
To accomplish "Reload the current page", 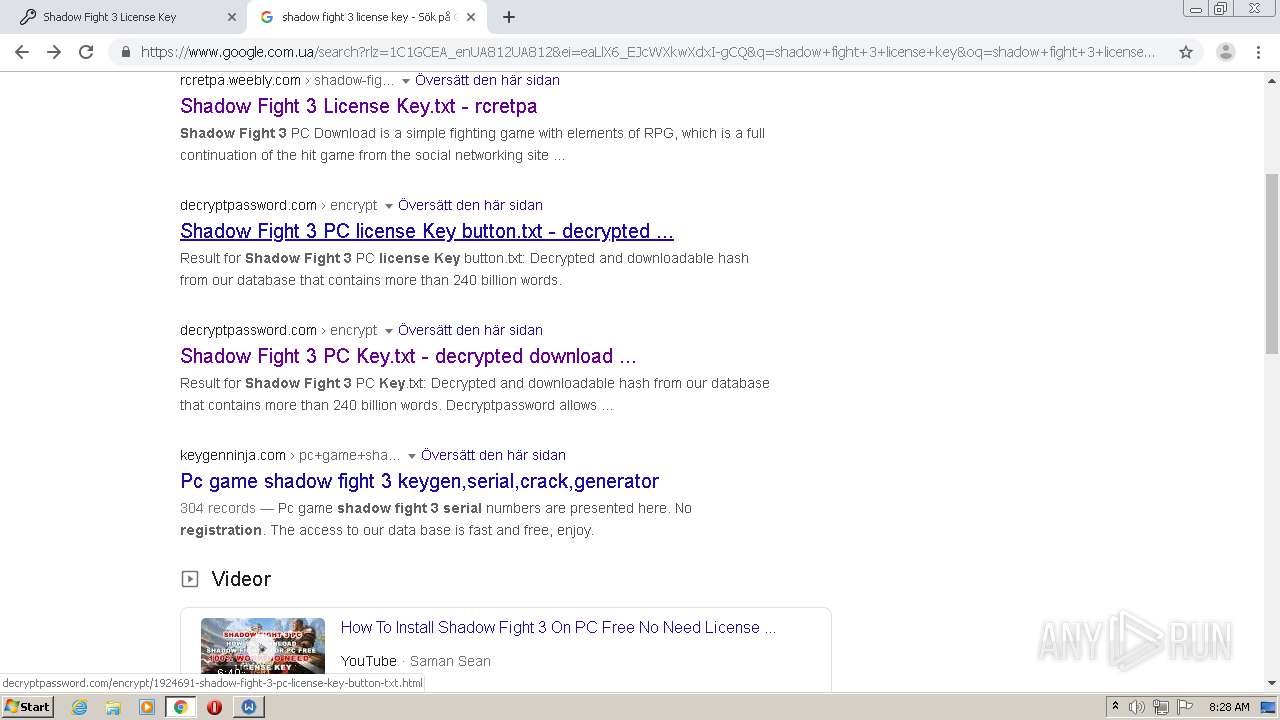I will [x=86, y=52].
